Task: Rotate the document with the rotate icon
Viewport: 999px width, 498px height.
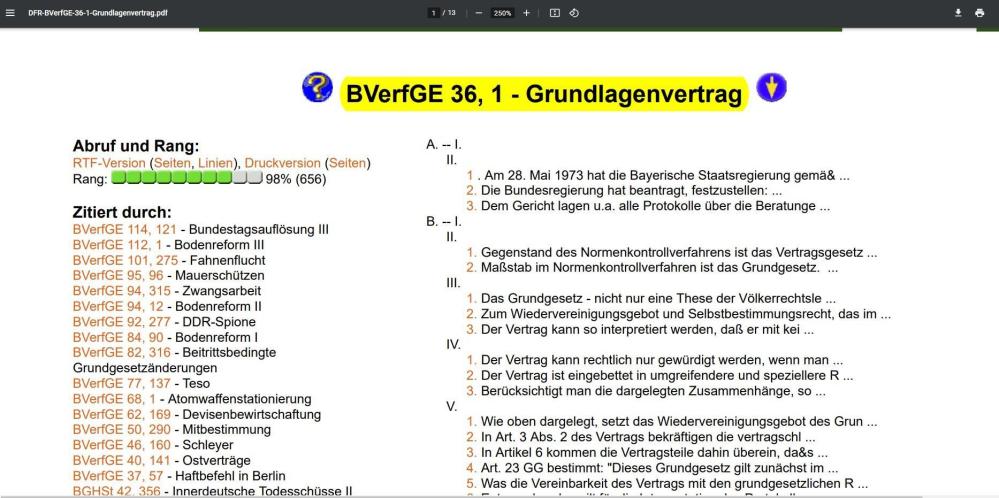Action: coord(574,12)
